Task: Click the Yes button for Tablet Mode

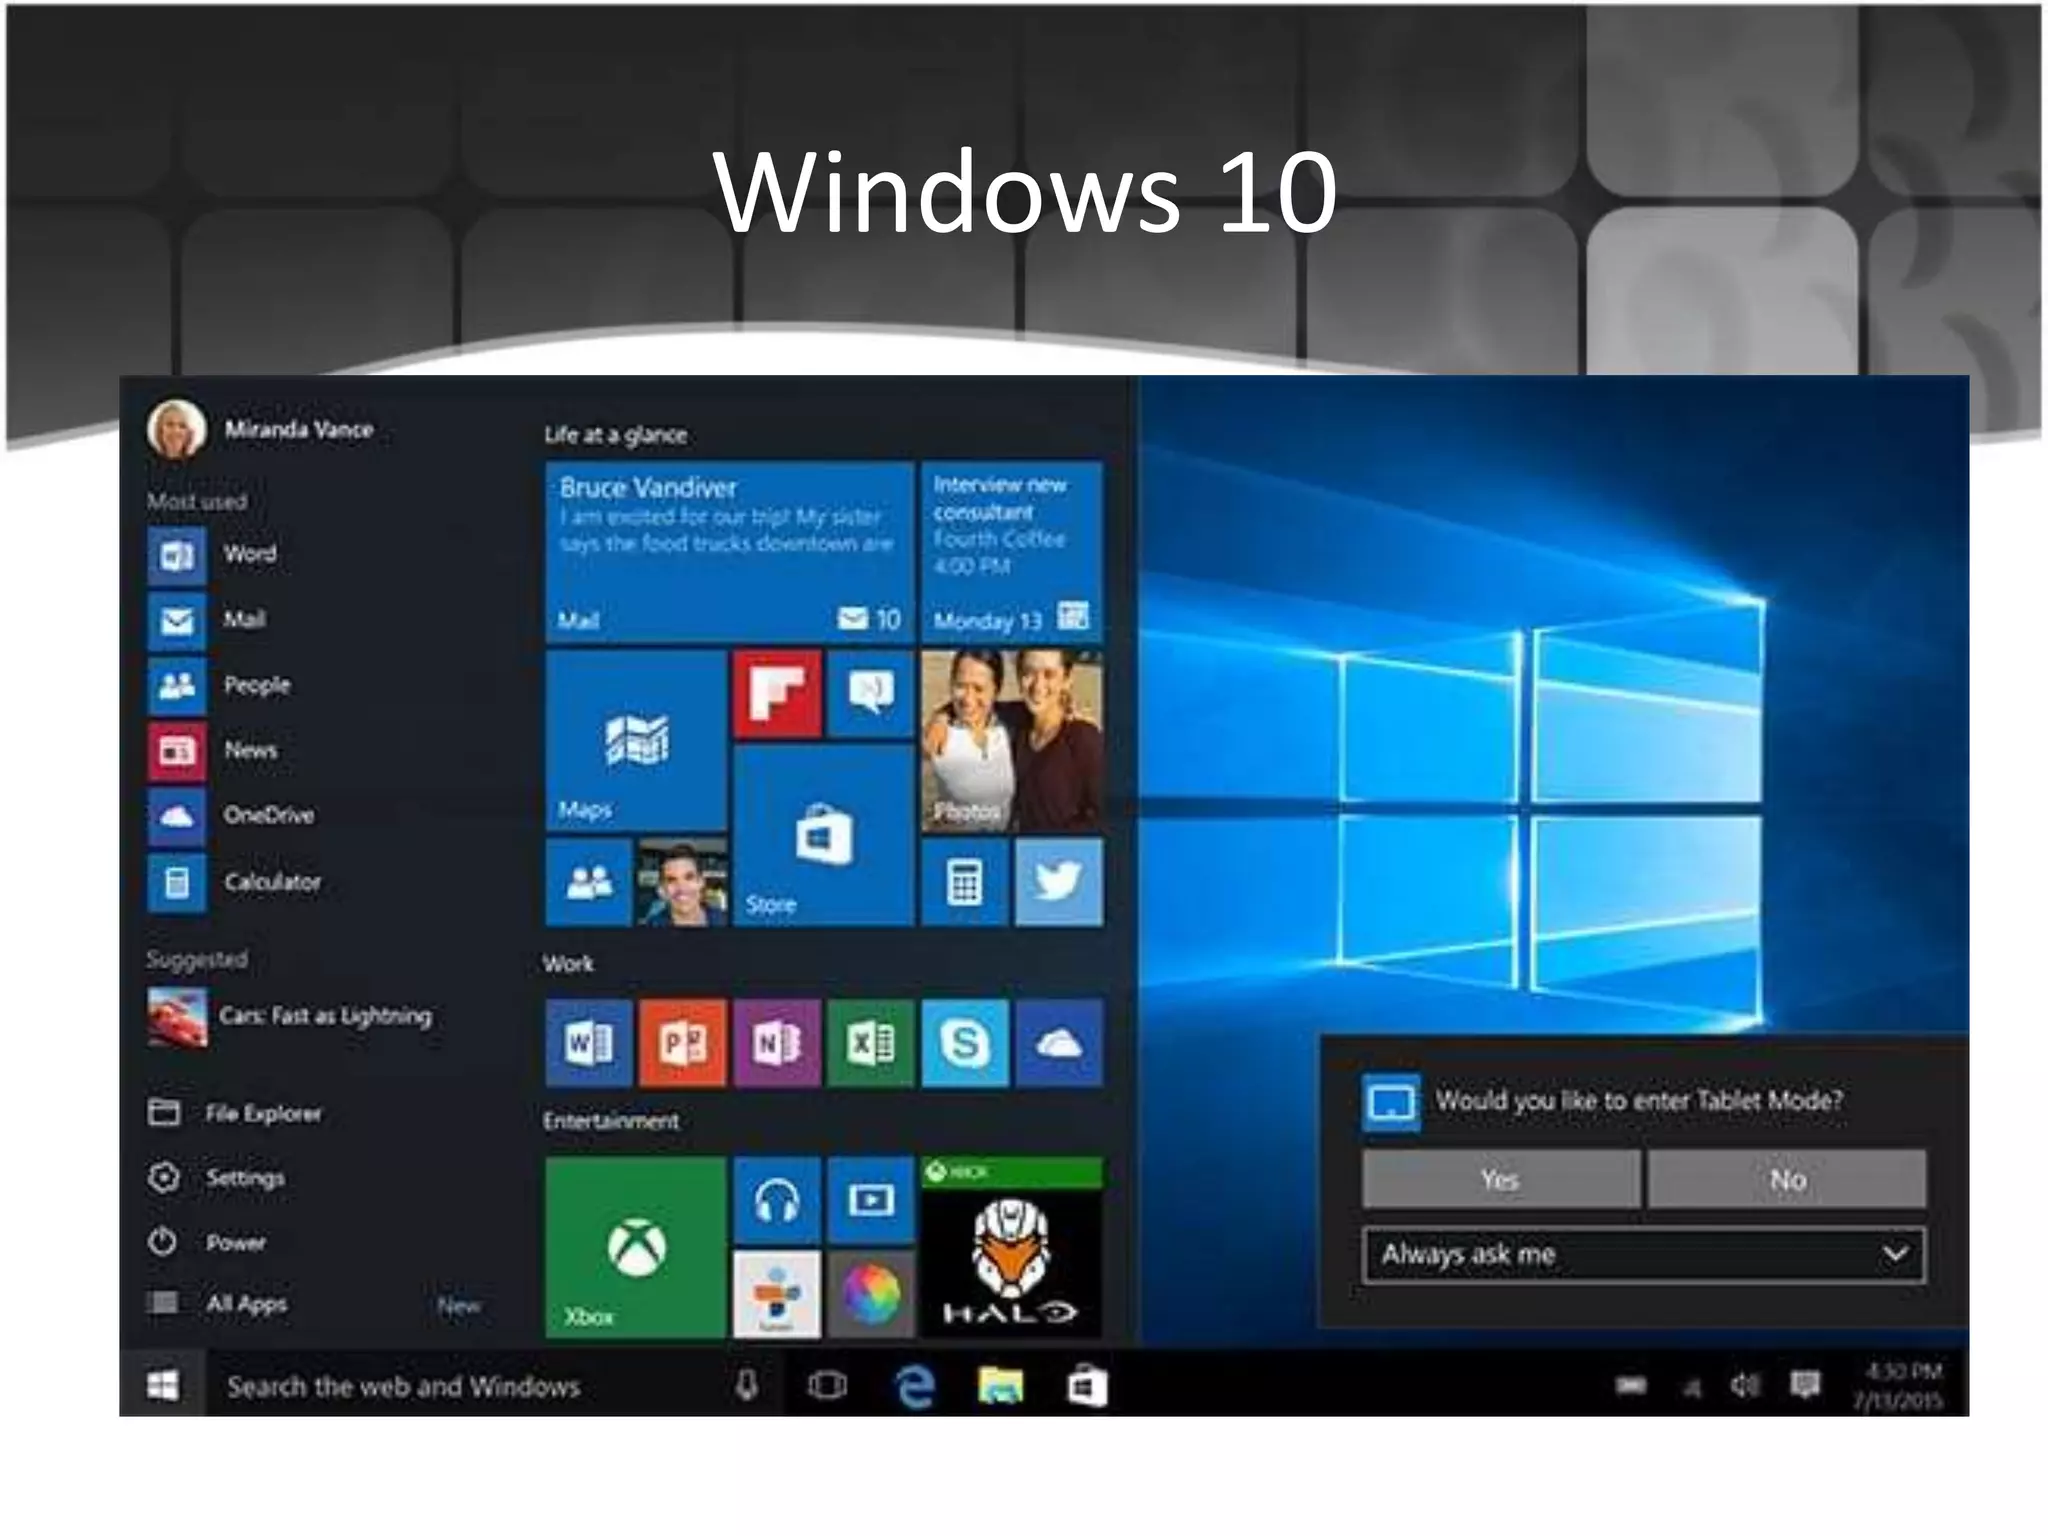Action: (x=1501, y=1179)
